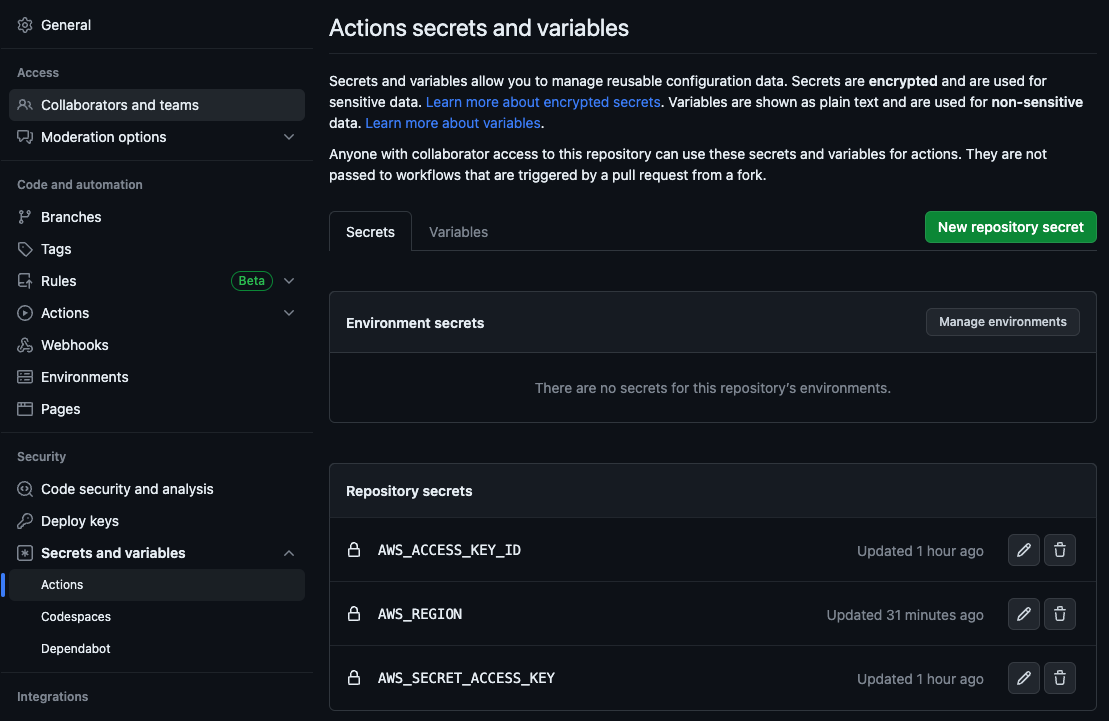Screen dimensions: 1109x721
Task: Expand the Moderation options chevron
Action: pos(289,137)
